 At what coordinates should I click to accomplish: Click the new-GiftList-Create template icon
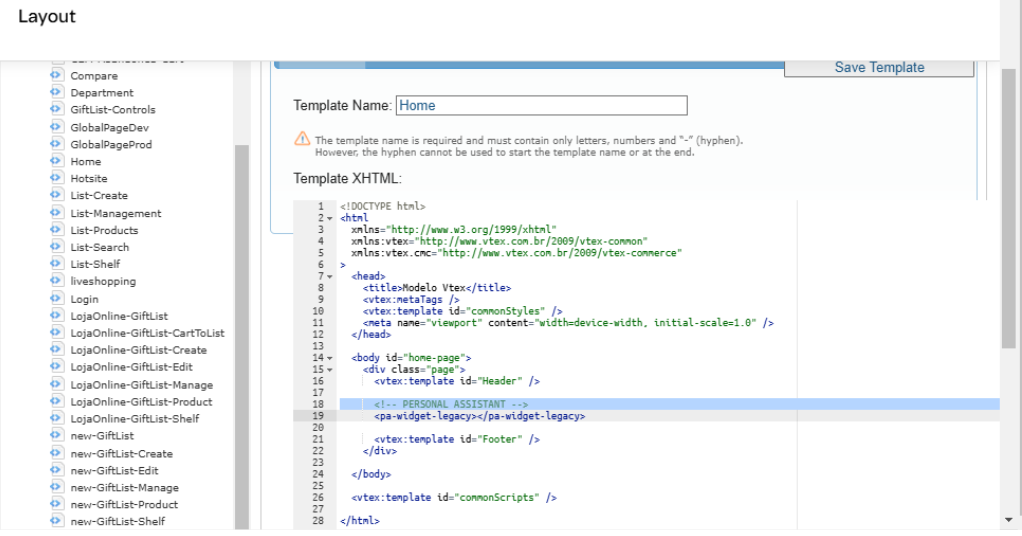(x=56, y=453)
